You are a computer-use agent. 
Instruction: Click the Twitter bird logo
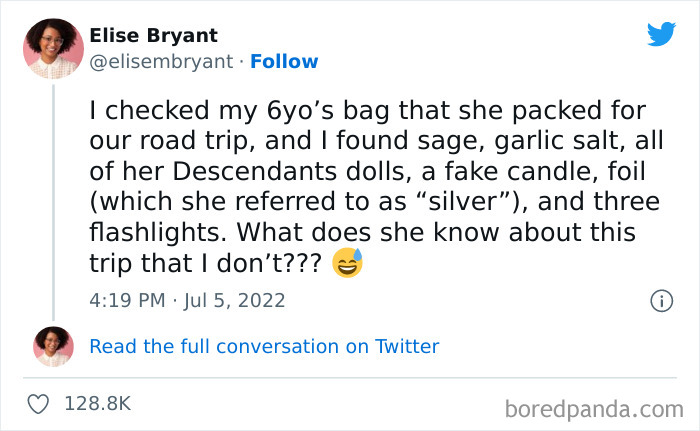(661, 35)
